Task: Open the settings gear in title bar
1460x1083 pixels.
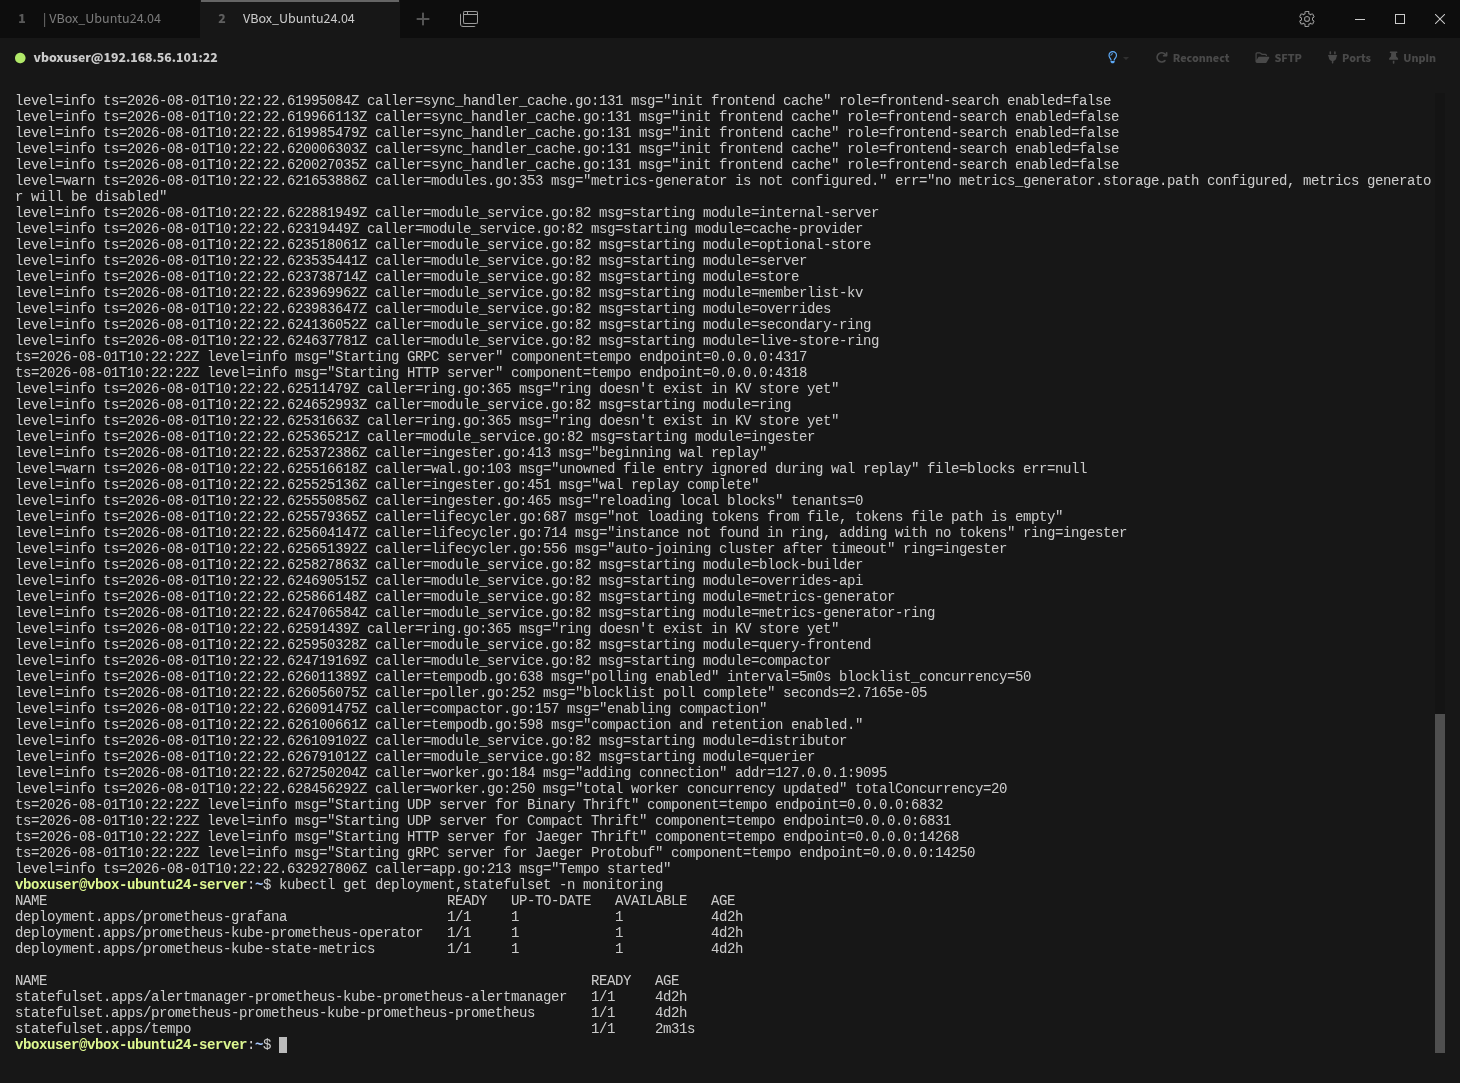Action: [1306, 19]
